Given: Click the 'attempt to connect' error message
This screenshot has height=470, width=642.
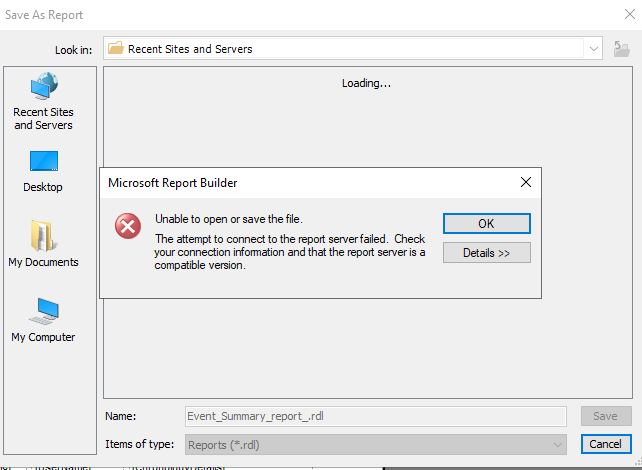Looking at the screenshot, I should coord(290,252).
